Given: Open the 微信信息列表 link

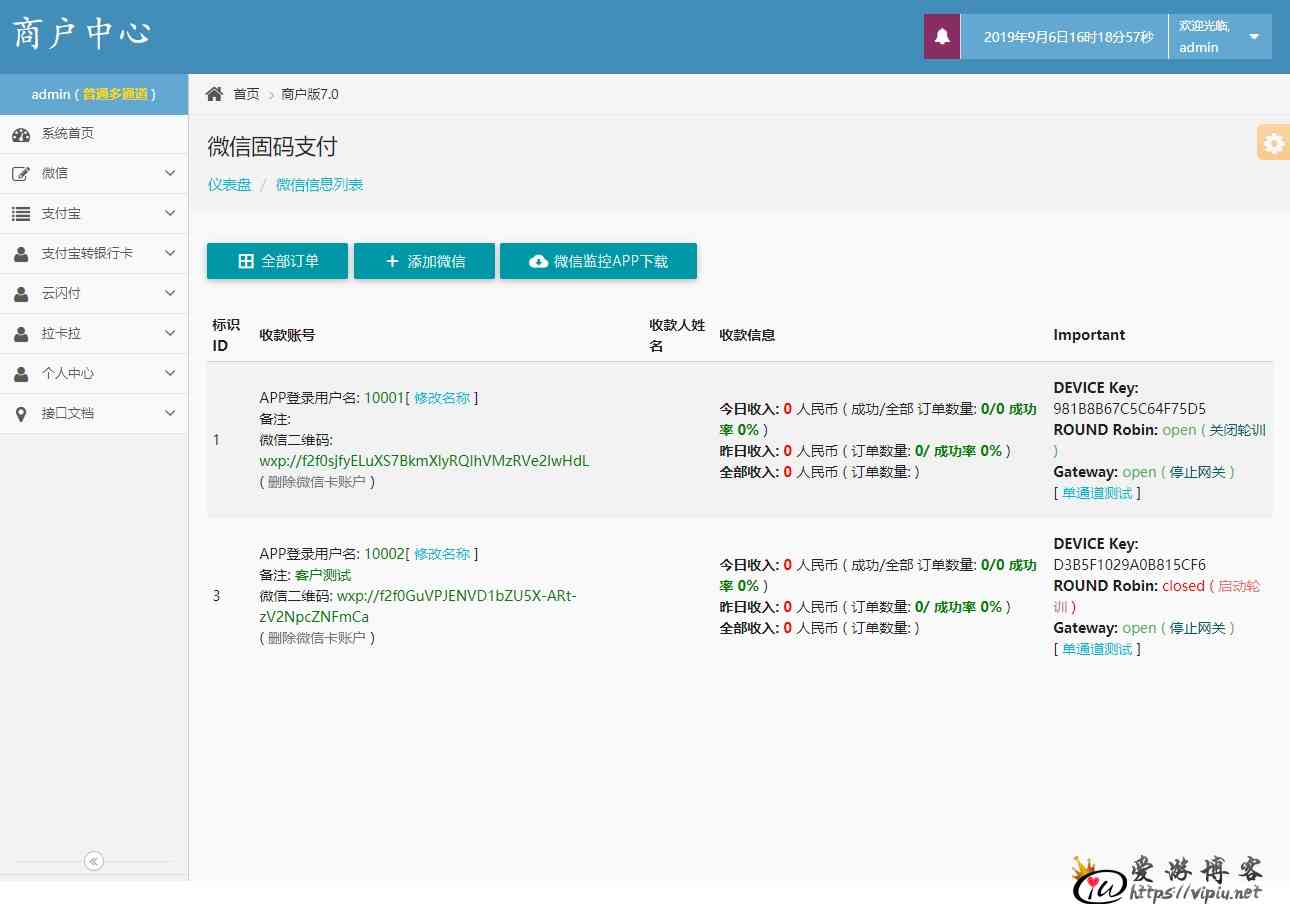Looking at the screenshot, I should pos(319,185).
